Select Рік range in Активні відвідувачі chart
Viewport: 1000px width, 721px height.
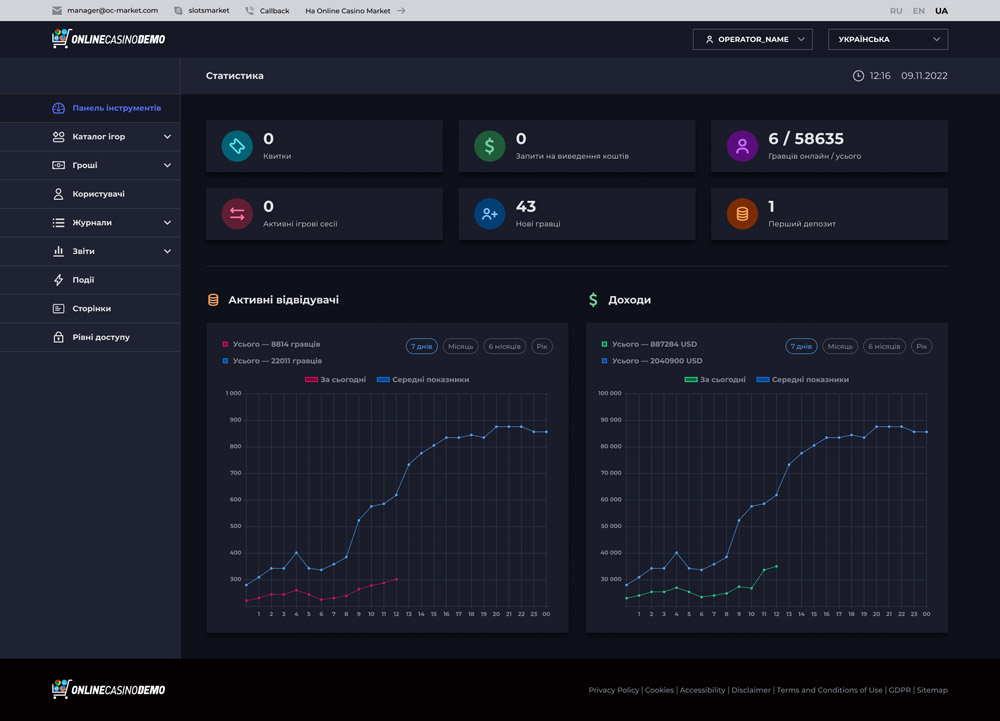tap(541, 346)
